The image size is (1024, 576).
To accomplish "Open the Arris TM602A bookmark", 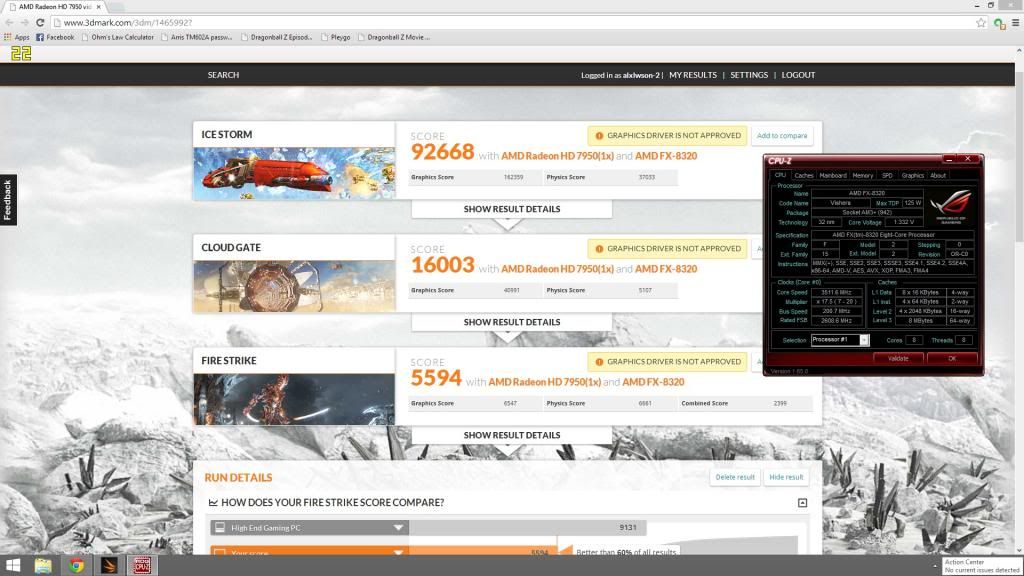I will [197, 37].
